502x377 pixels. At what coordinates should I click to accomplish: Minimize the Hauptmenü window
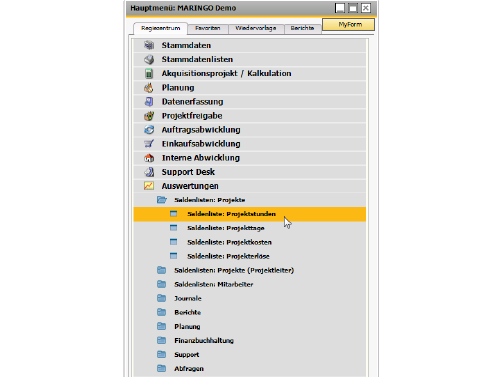[340, 8]
